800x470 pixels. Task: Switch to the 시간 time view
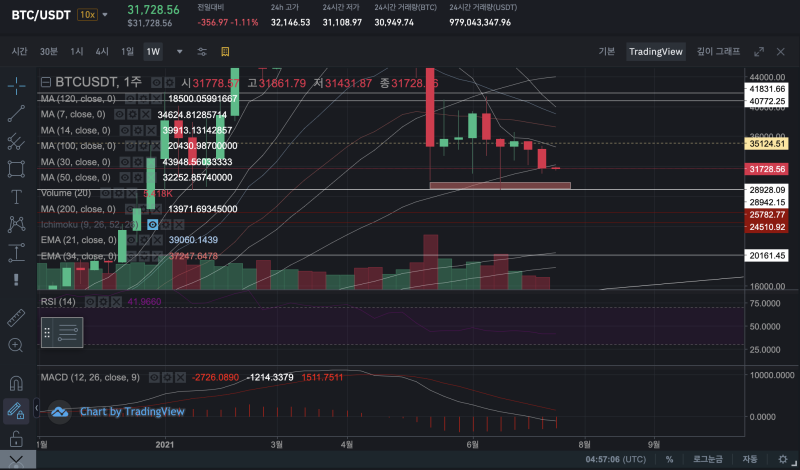(x=19, y=52)
